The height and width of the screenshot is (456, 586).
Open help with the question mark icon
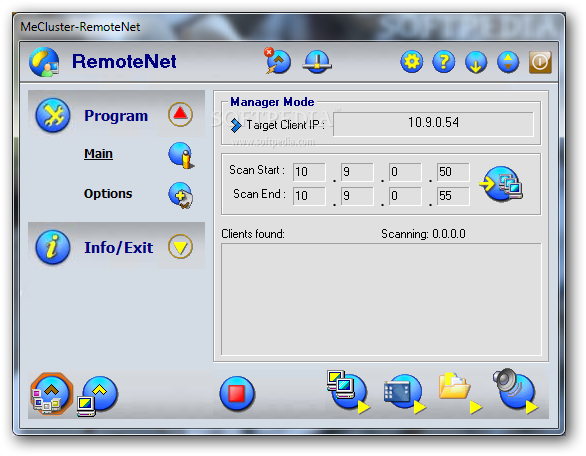[444, 62]
